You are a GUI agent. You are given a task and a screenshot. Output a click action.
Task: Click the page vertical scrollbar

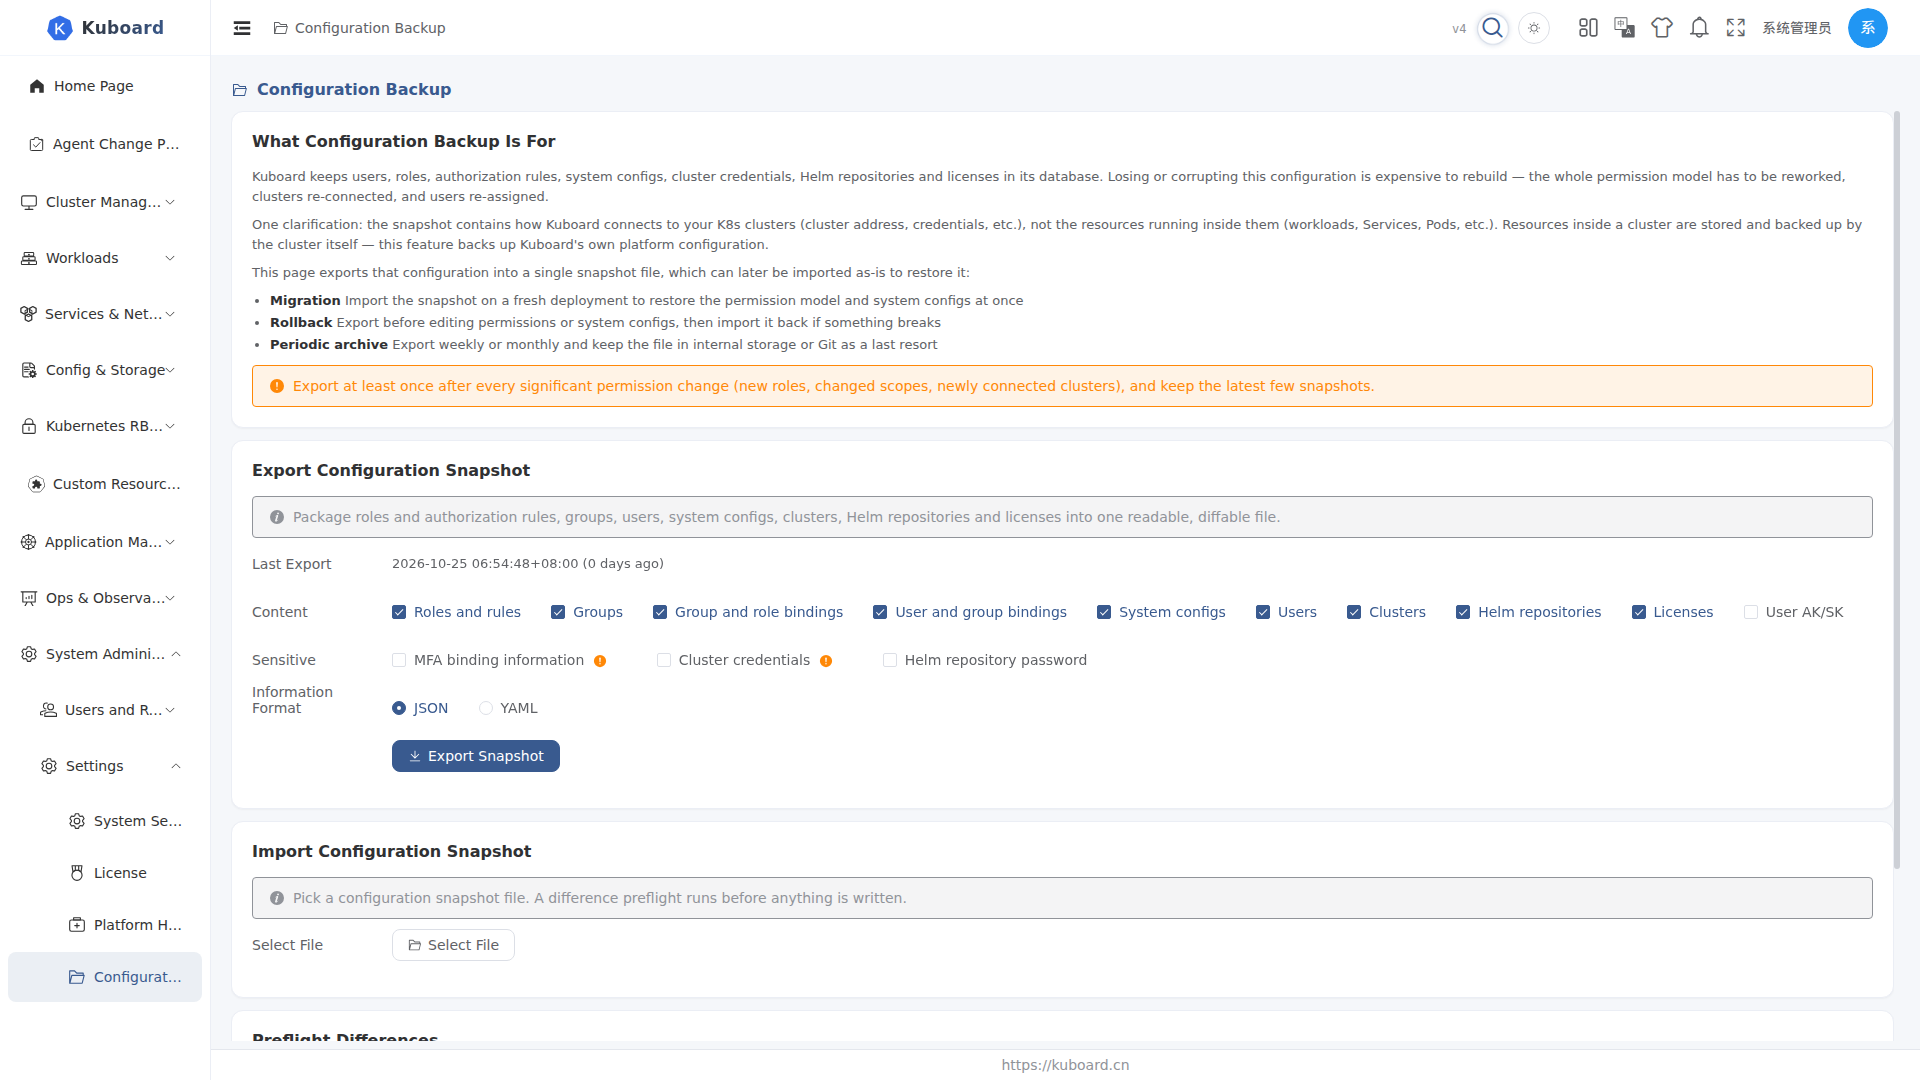pyautogui.click(x=1897, y=490)
